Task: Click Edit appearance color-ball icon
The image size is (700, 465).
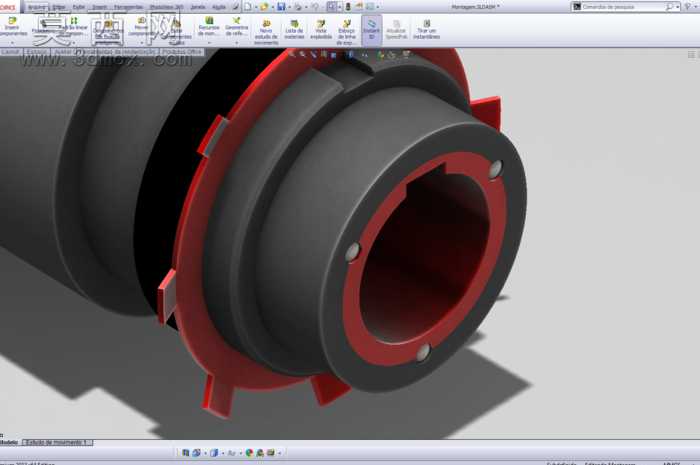Action: [381, 55]
